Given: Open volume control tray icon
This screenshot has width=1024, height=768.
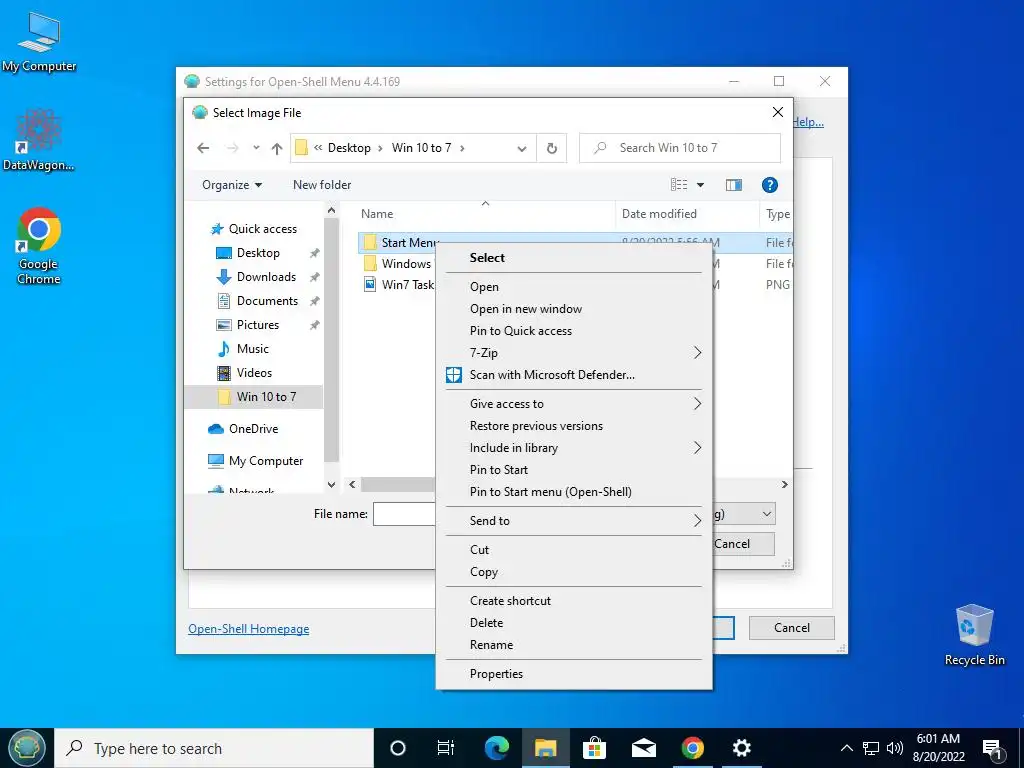Looking at the screenshot, I should 895,748.
